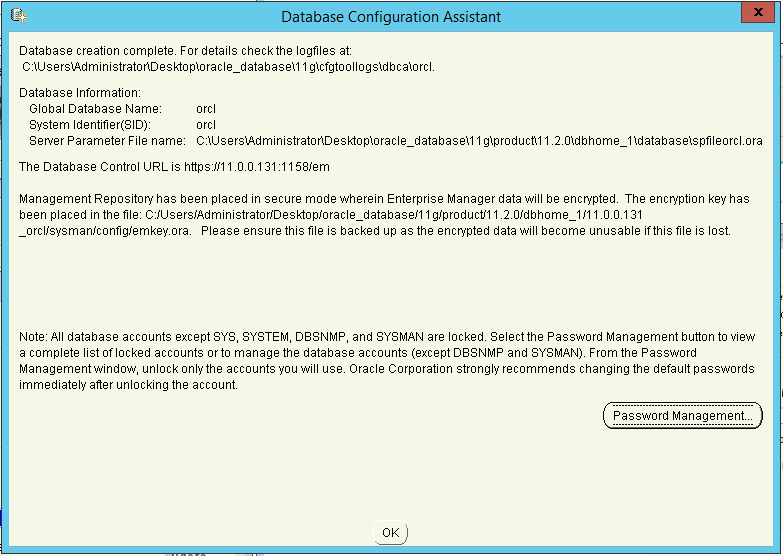
Task: Click the System Identifier(SID) value orcl
Action: pos(206,125)
